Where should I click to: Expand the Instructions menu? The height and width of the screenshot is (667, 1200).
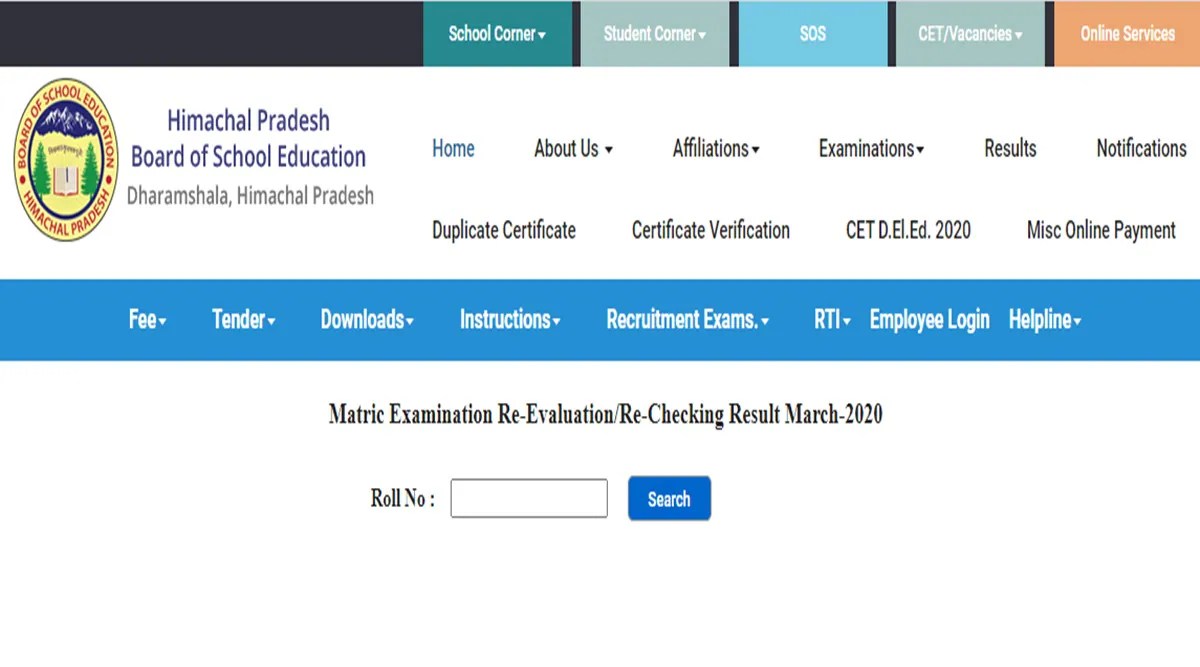[509, 320]
